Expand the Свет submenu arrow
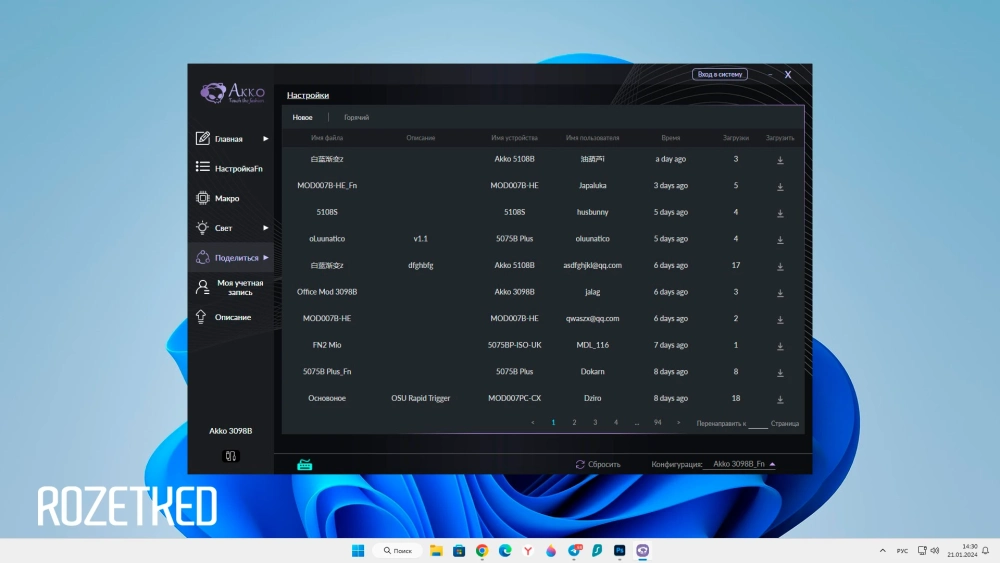1000x563 pixels. pos(266,228)
